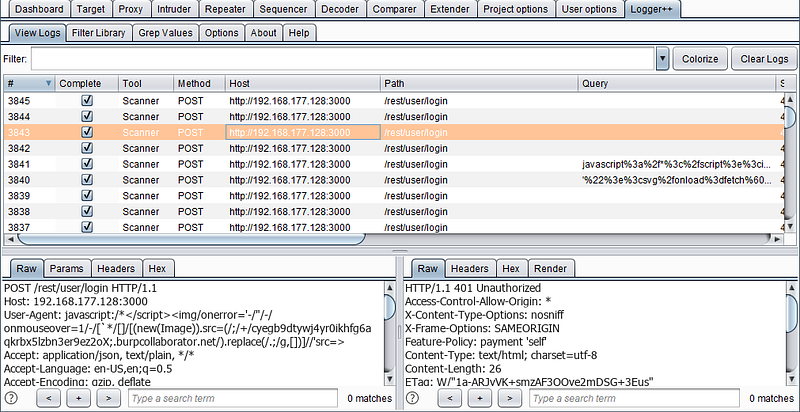
Task: Open the Grep Values sub-tab
Action: pos(165,33)
